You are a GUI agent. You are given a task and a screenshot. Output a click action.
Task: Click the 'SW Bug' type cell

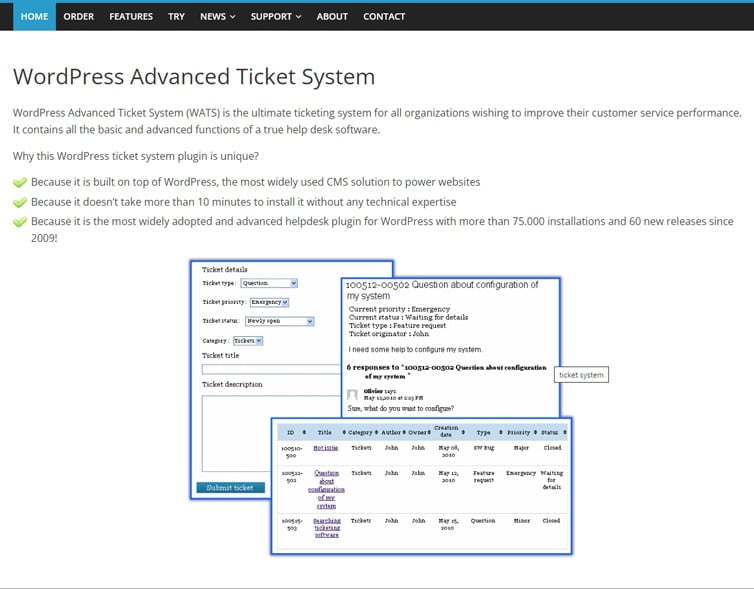484,448
